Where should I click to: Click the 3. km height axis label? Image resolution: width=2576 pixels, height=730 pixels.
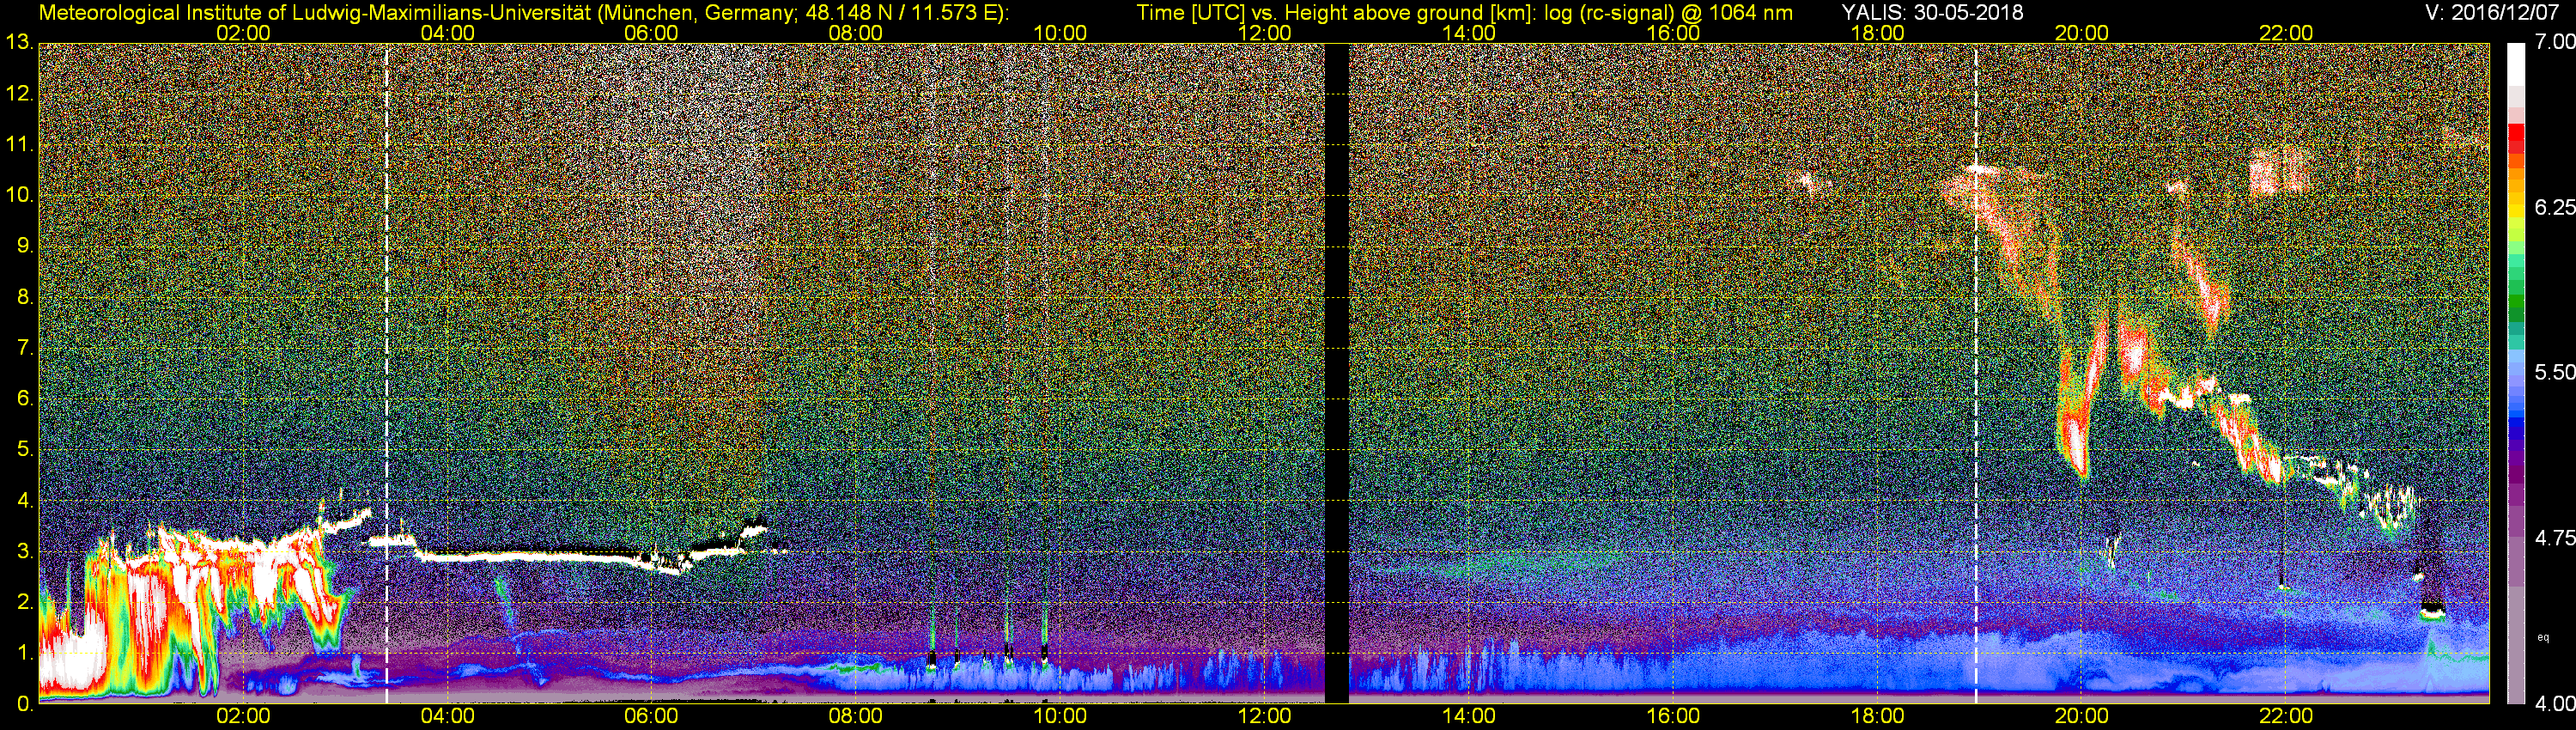pyautogui.click(x=24, y=552)
